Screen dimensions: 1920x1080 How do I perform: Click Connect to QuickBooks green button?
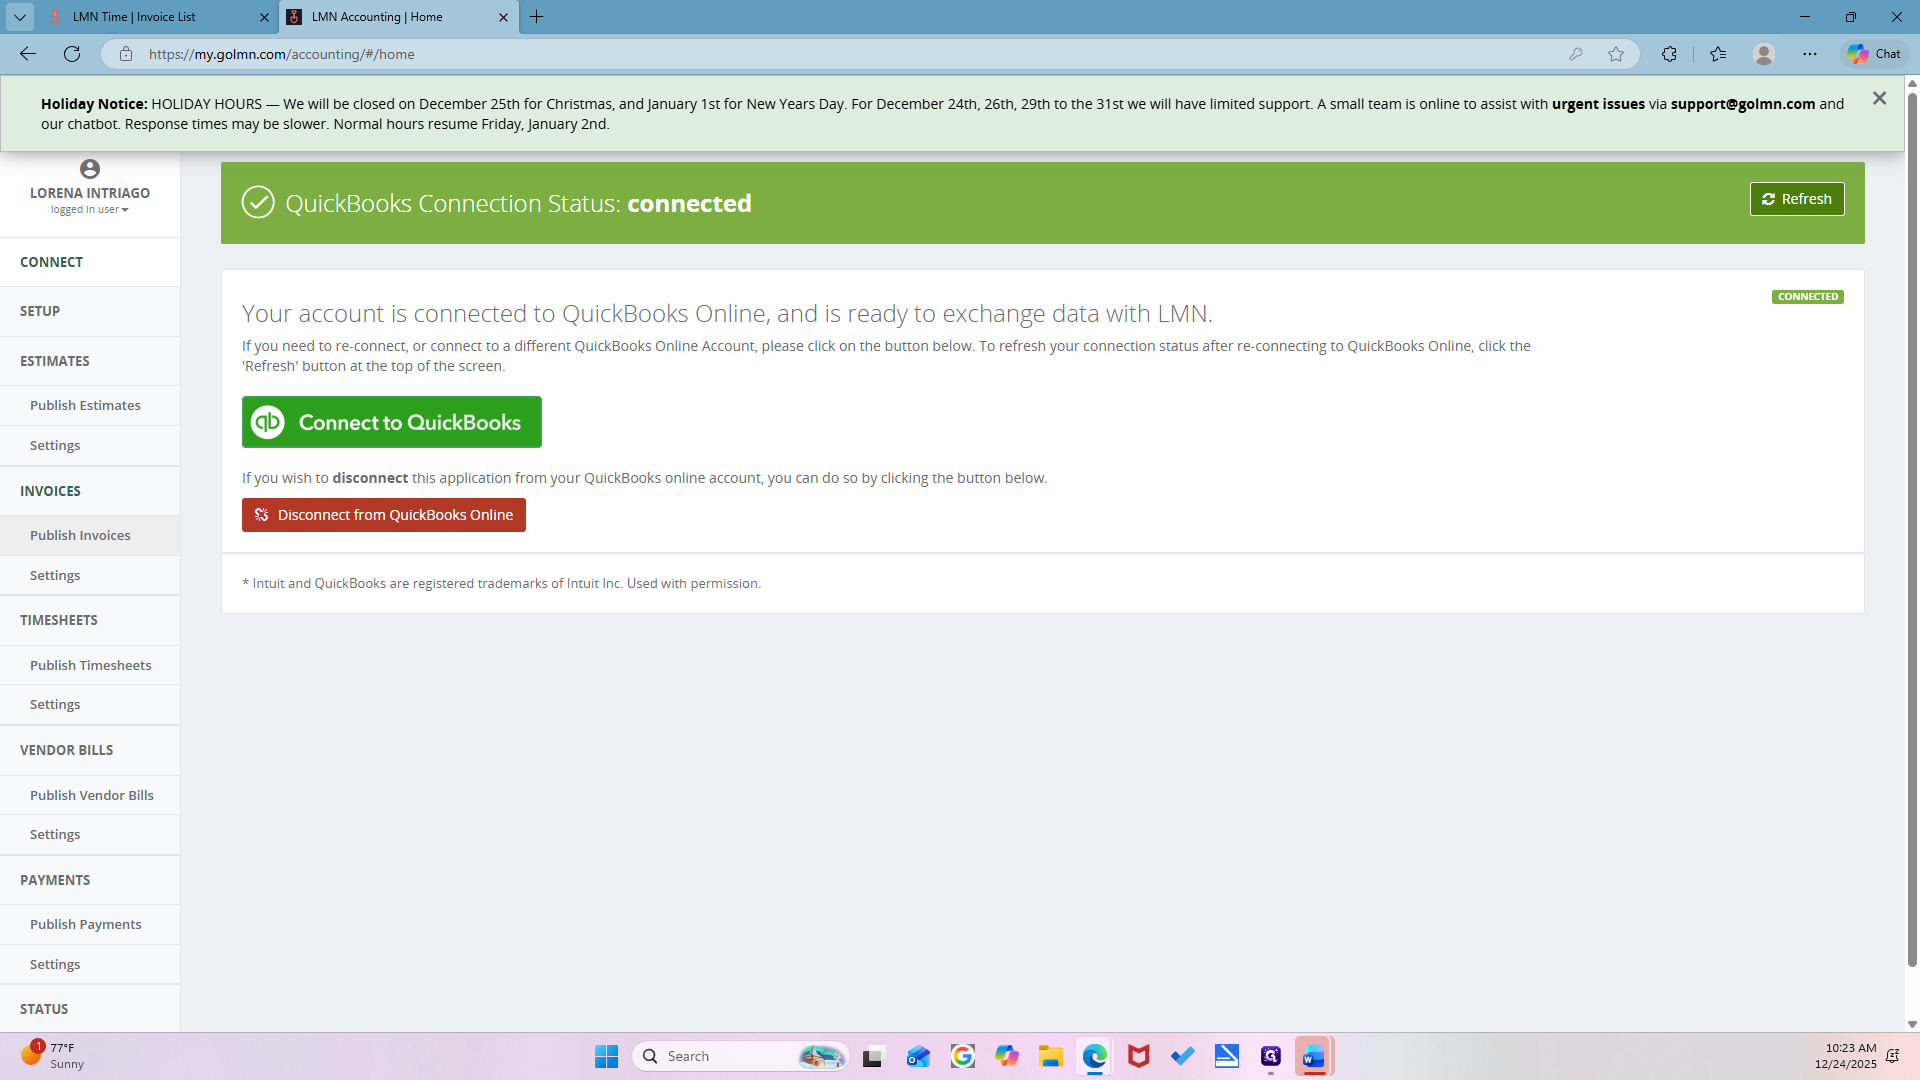392,422
